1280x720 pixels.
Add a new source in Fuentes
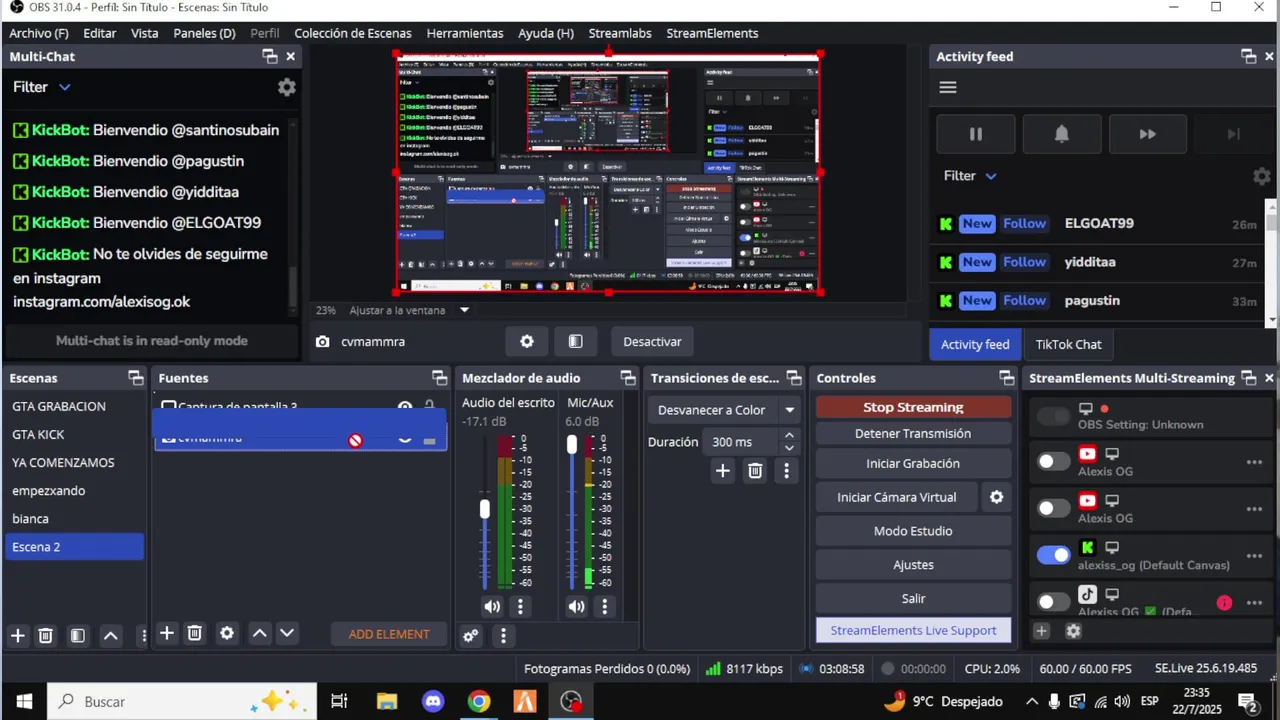pyautogui.click(x=167, y=633)
